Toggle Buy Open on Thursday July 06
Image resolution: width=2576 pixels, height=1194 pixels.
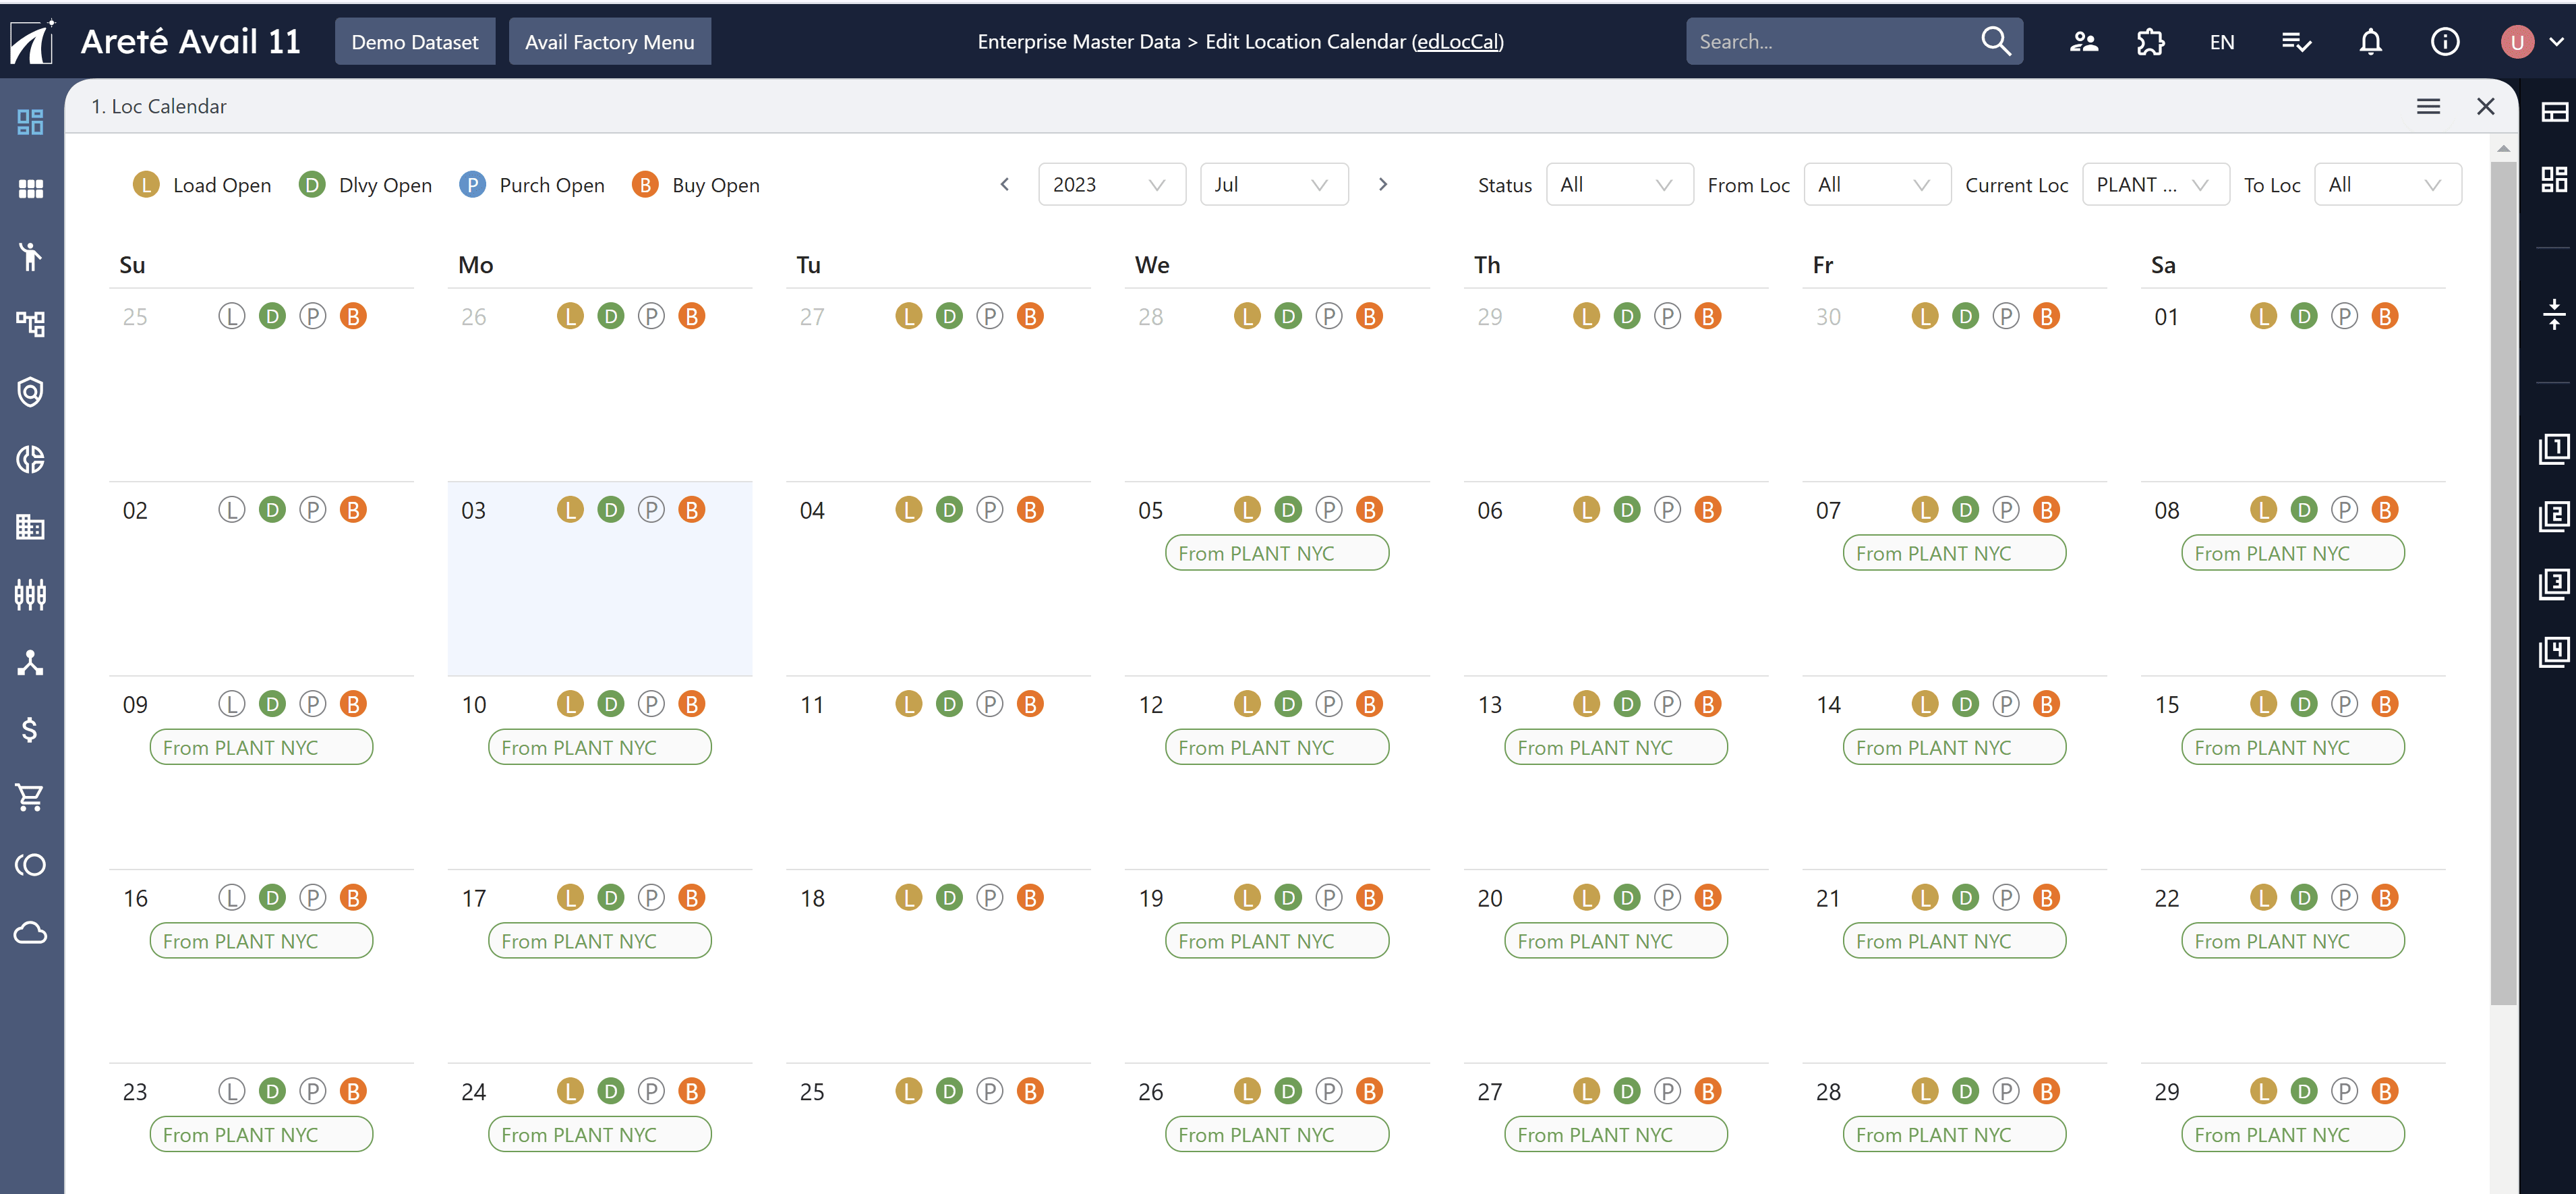coord(1707,510)
